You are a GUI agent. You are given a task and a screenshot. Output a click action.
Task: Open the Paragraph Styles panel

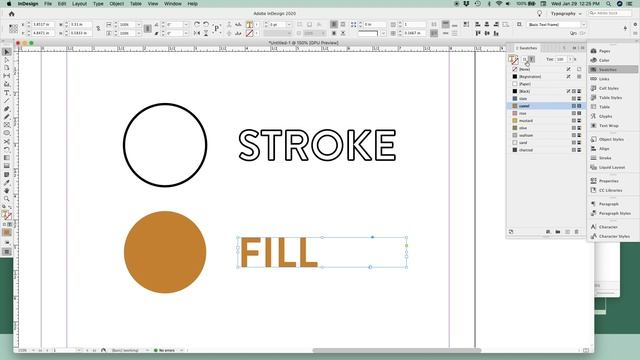click(x=615, y=213)
